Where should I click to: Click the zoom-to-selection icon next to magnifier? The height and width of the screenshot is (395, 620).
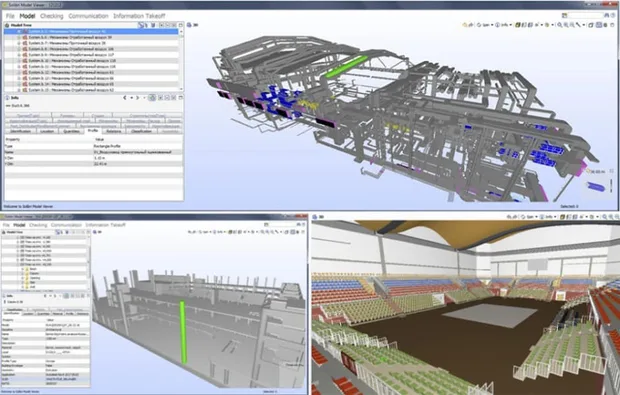(566, 25)
